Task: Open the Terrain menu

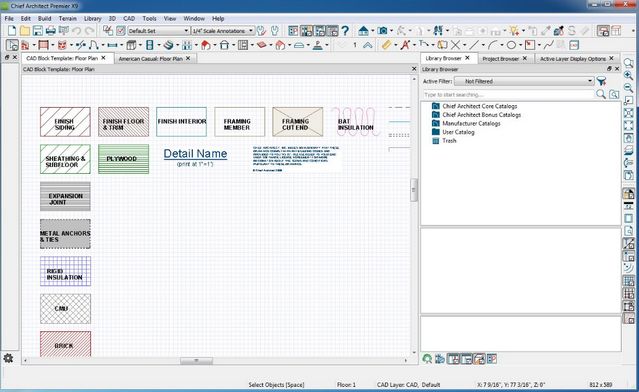Action: (x=68, y=18)
